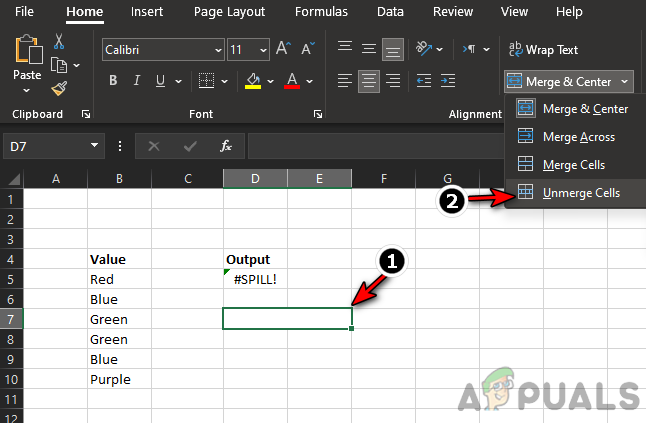This screenshot has height=423, width=646.
Task: Toggle Bold formatting
Action: (x=112, y=81)
